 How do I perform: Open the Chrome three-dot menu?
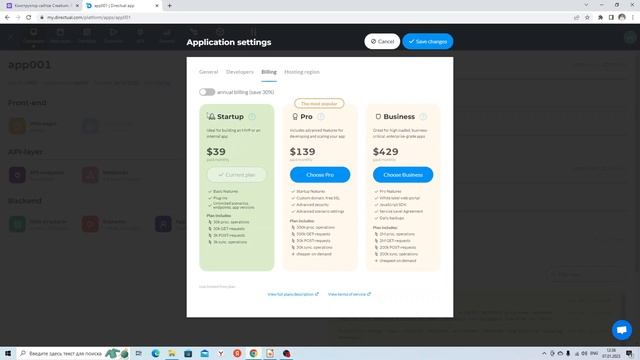pyautogui.click(x=633, y=17)
